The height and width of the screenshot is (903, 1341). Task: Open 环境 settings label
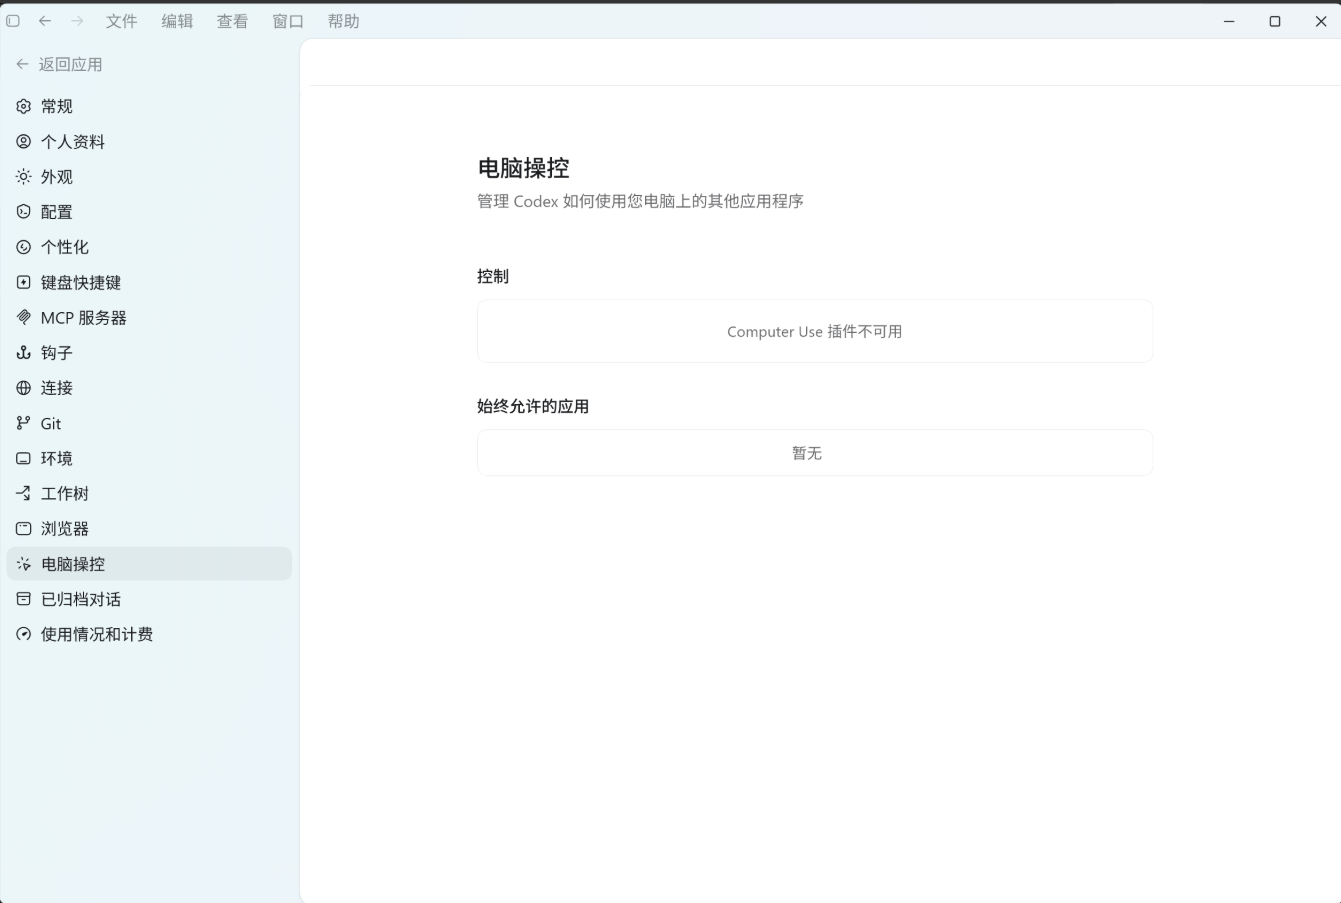point(57,458)
